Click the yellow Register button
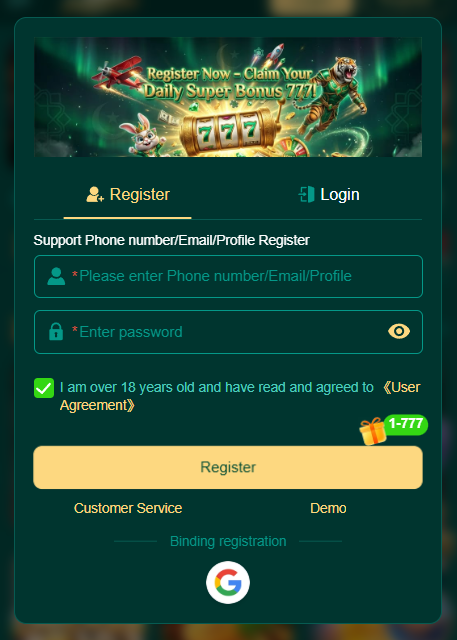This screenshot has width=457, height=640. point(228,467)
